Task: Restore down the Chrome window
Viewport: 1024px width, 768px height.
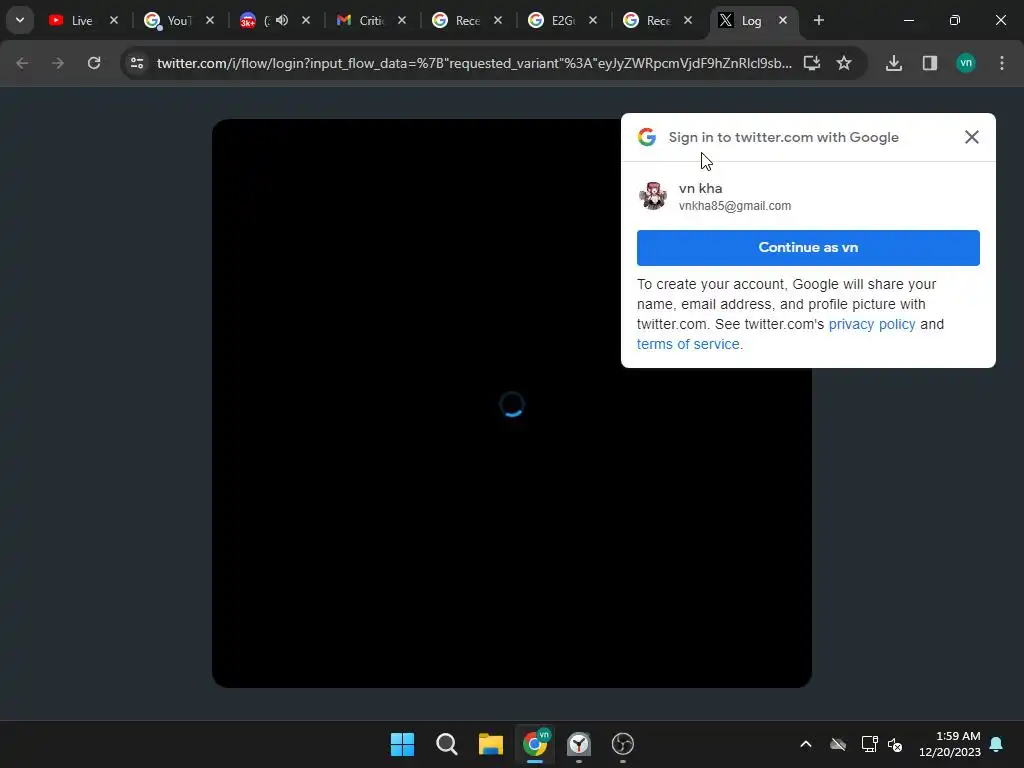Action: [955, 20]
